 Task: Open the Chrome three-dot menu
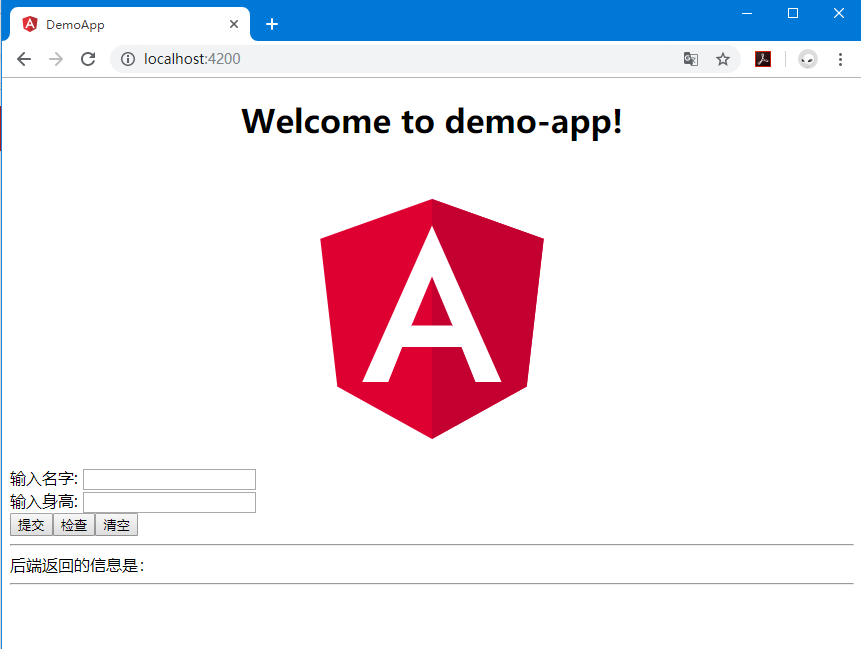840,59
